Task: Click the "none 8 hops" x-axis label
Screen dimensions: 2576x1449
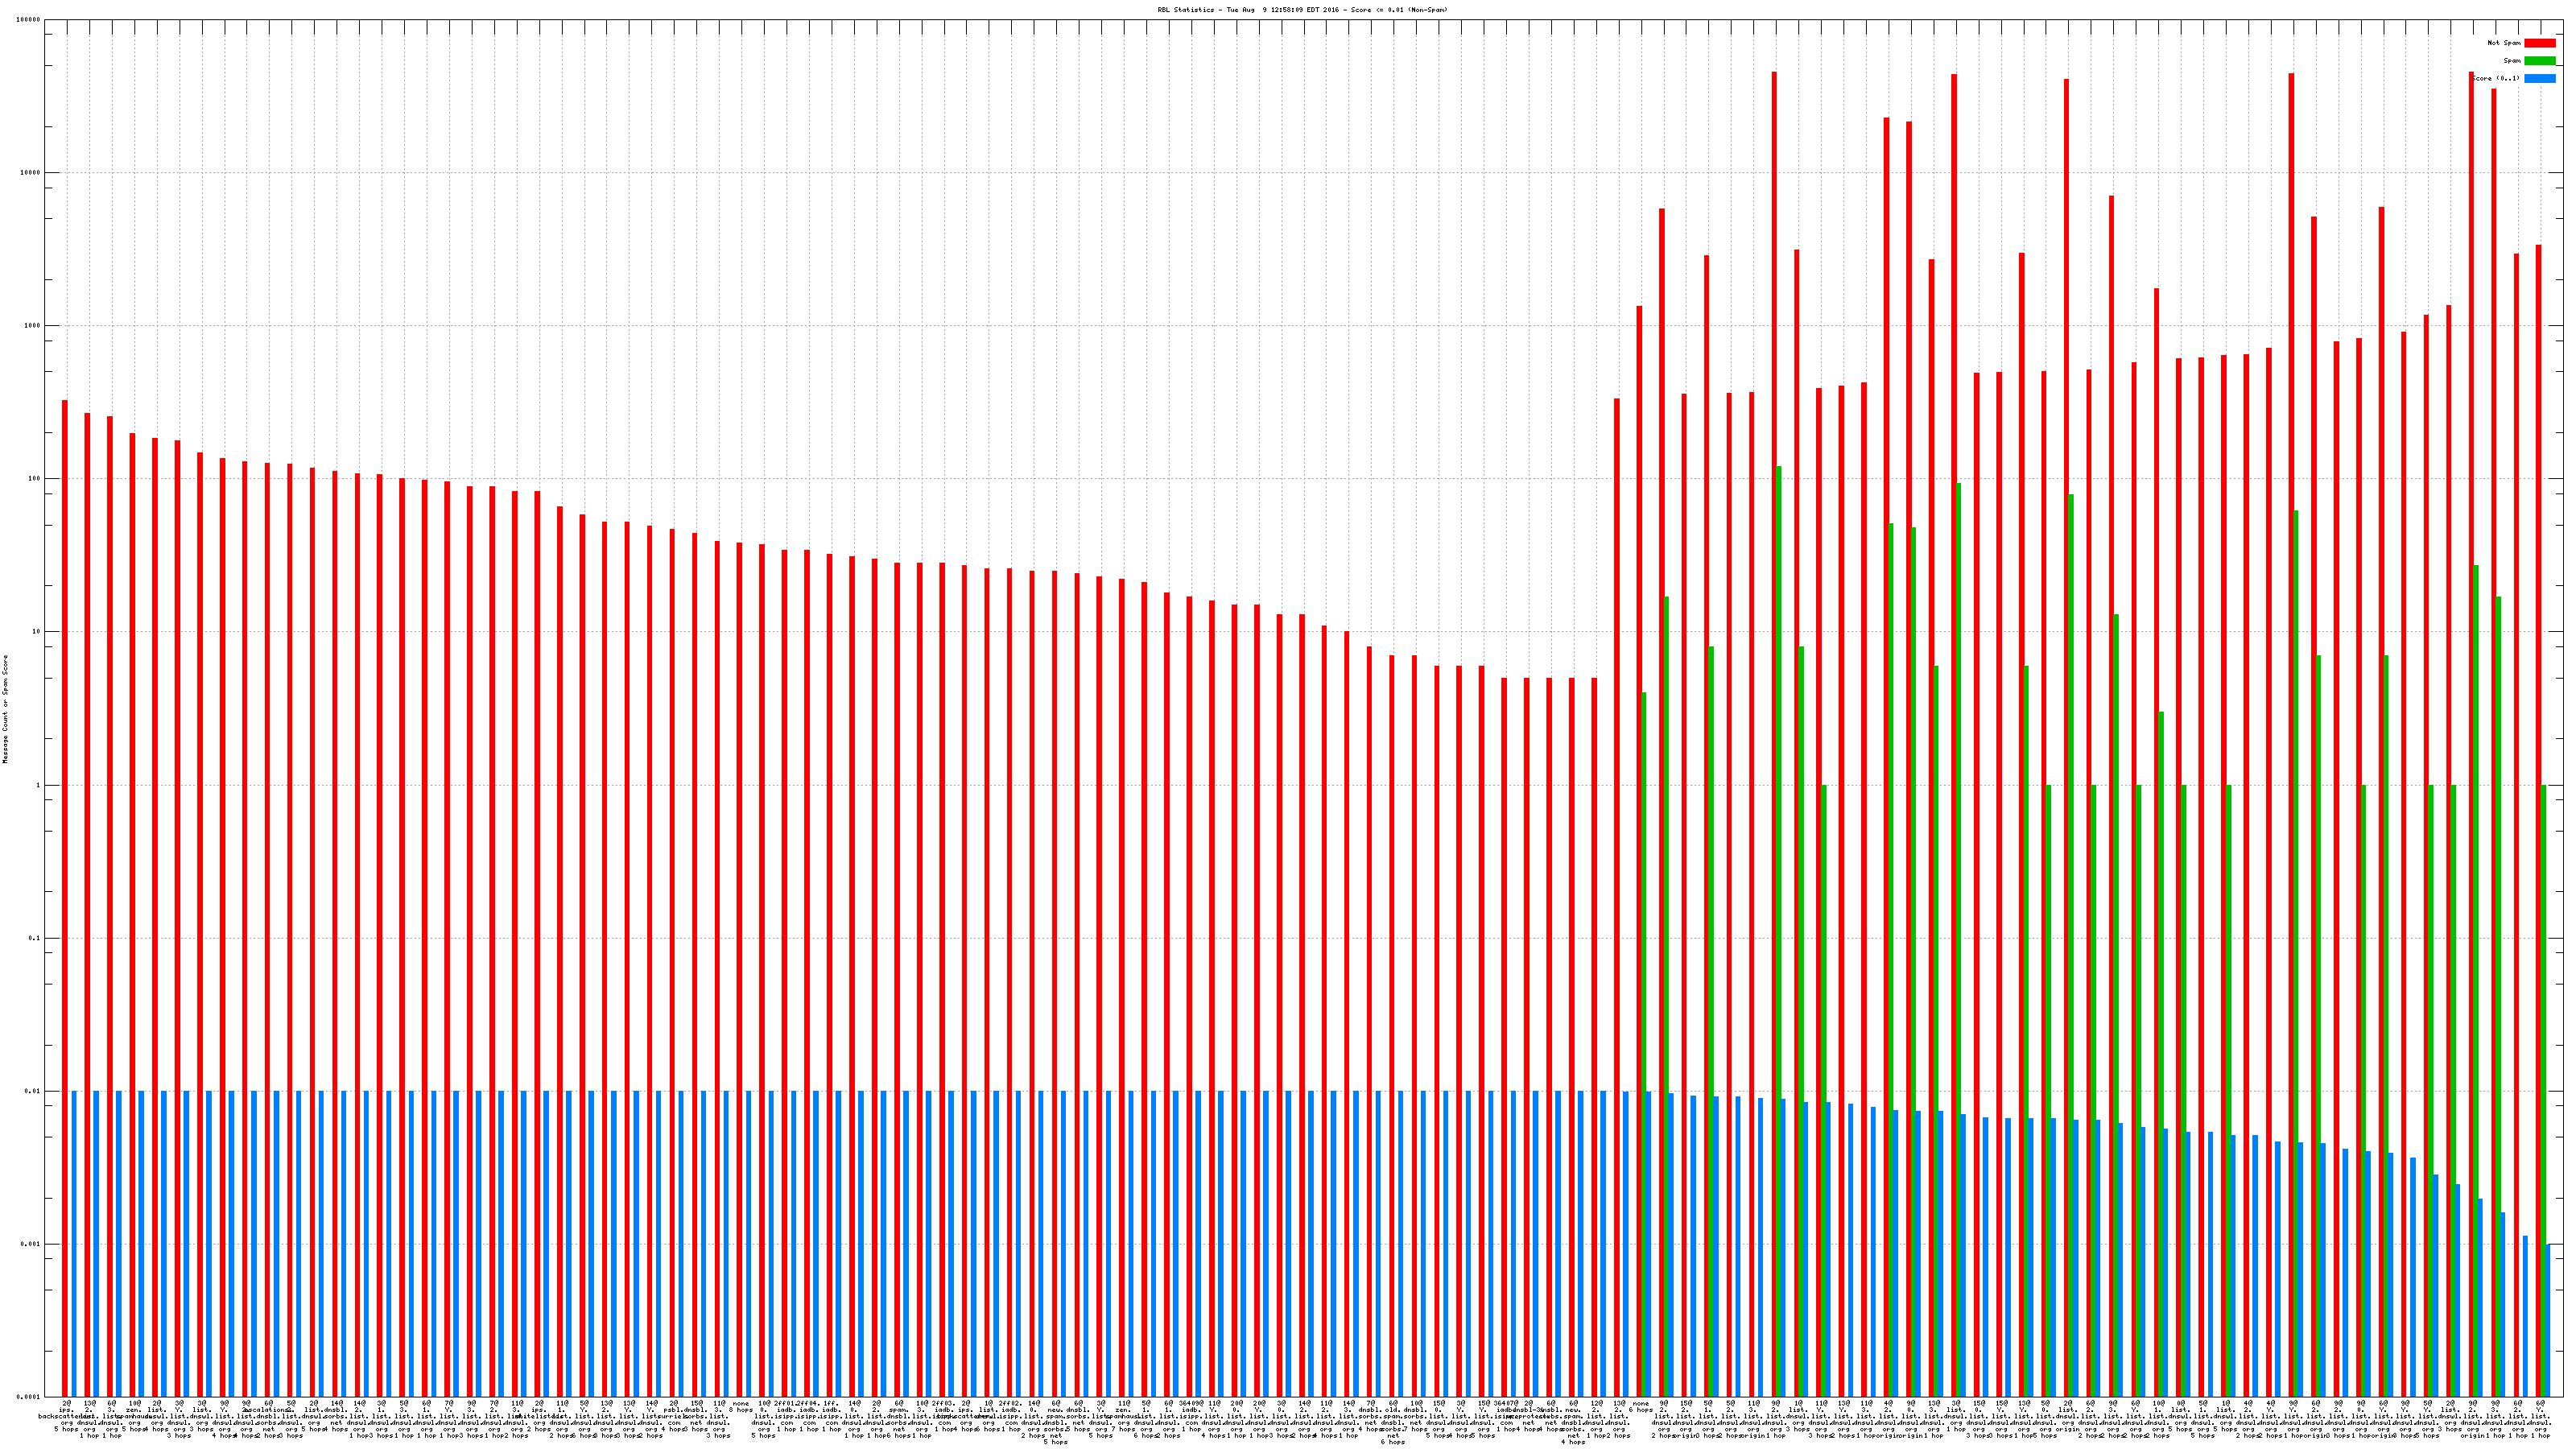Action: (x=741, y=1407)
